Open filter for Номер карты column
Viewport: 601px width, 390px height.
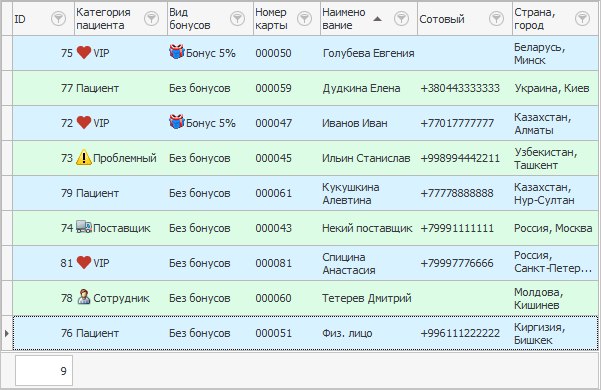(304, 18)
